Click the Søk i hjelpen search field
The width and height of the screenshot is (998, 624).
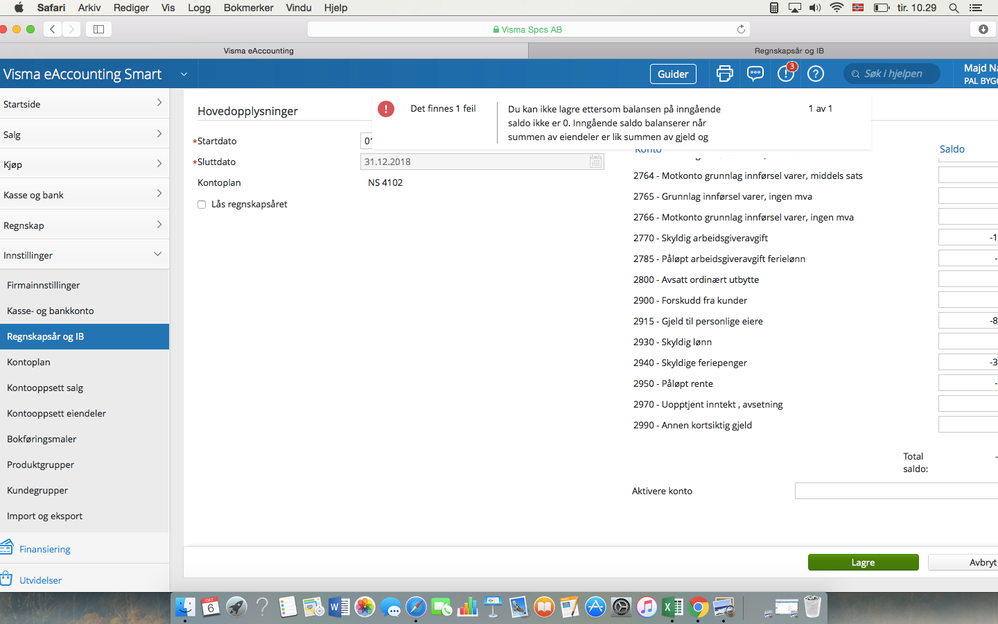coord(892,74)
